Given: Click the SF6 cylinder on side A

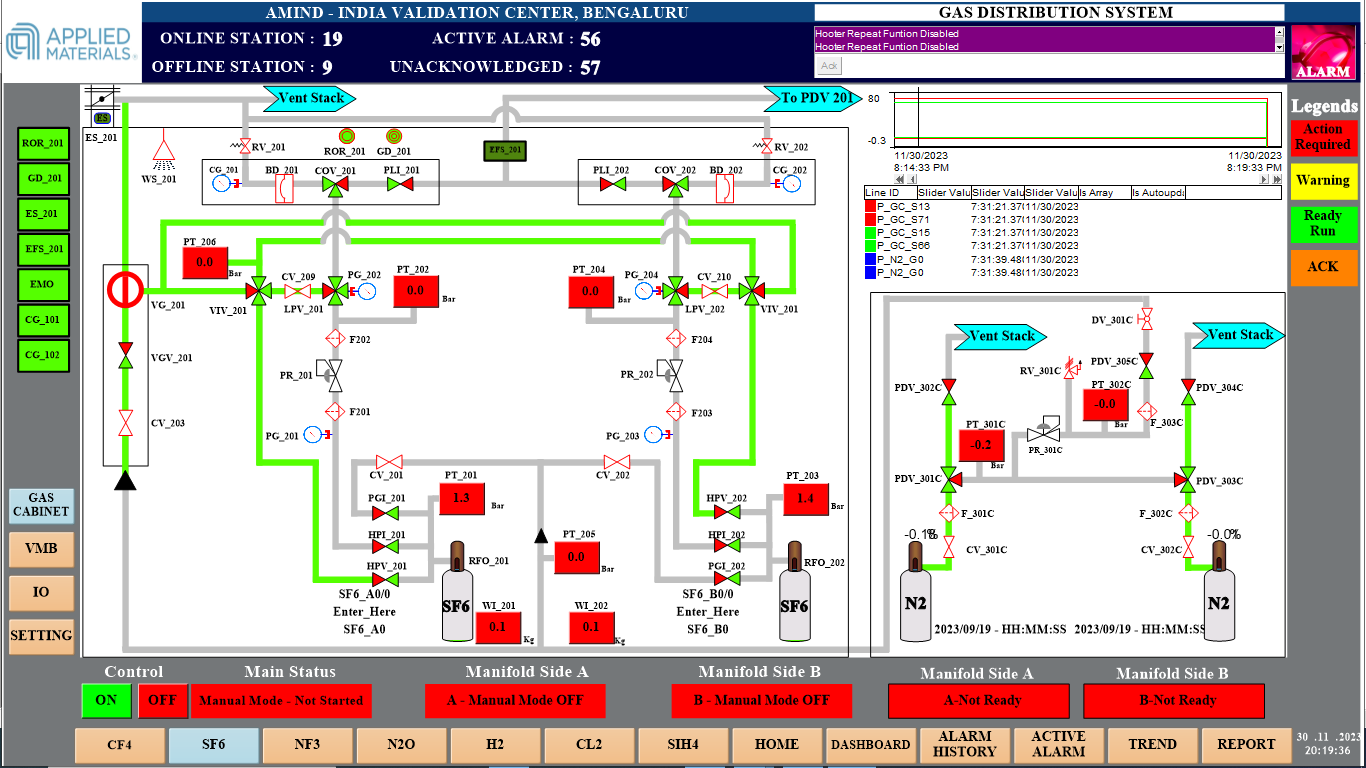Looking at the screenshot, I should click(457, 591).
